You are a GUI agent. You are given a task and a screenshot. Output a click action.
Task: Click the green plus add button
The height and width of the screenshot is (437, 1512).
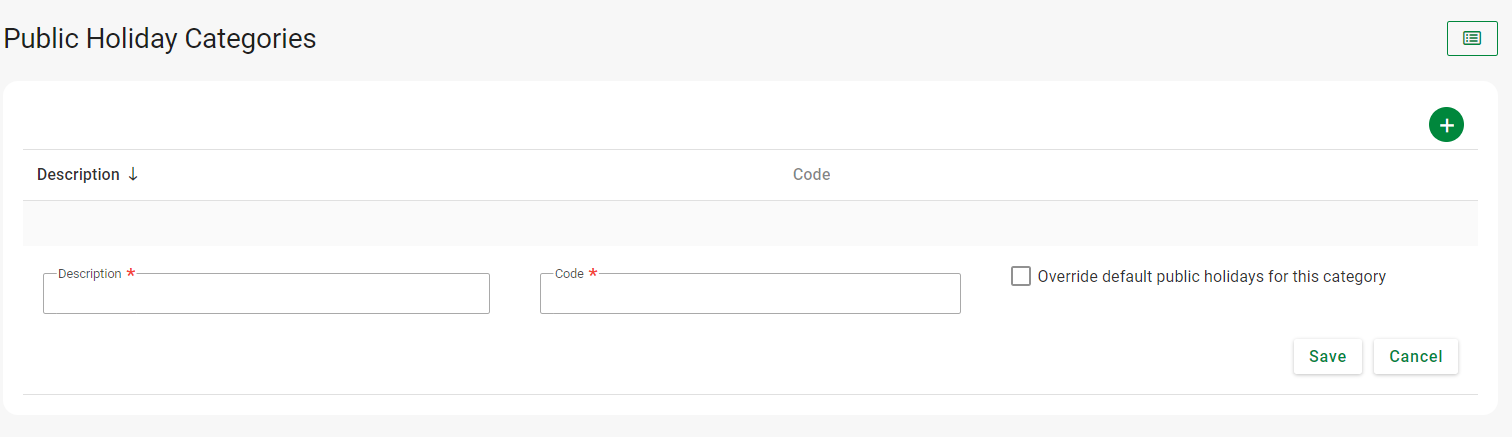click(1446, 125)
